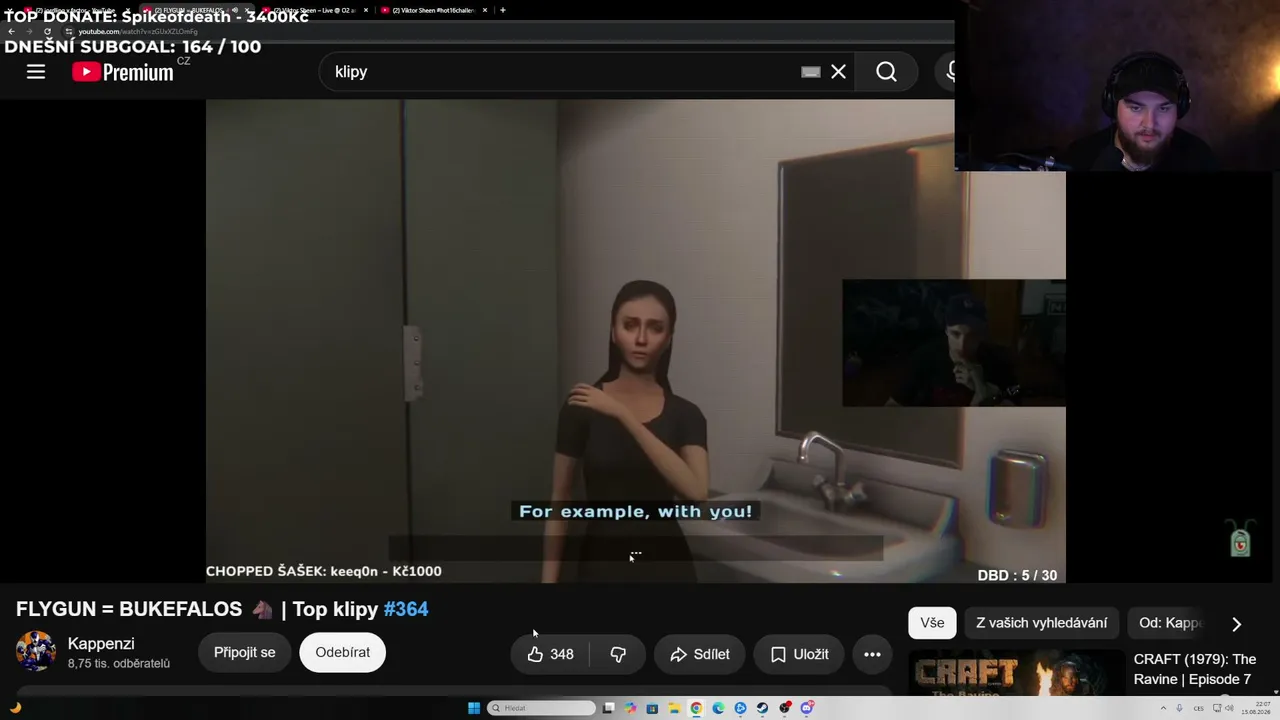Open a new browser tab with plus
The height and width of the screenshot is (720, 1280).
tap(502, 10)
